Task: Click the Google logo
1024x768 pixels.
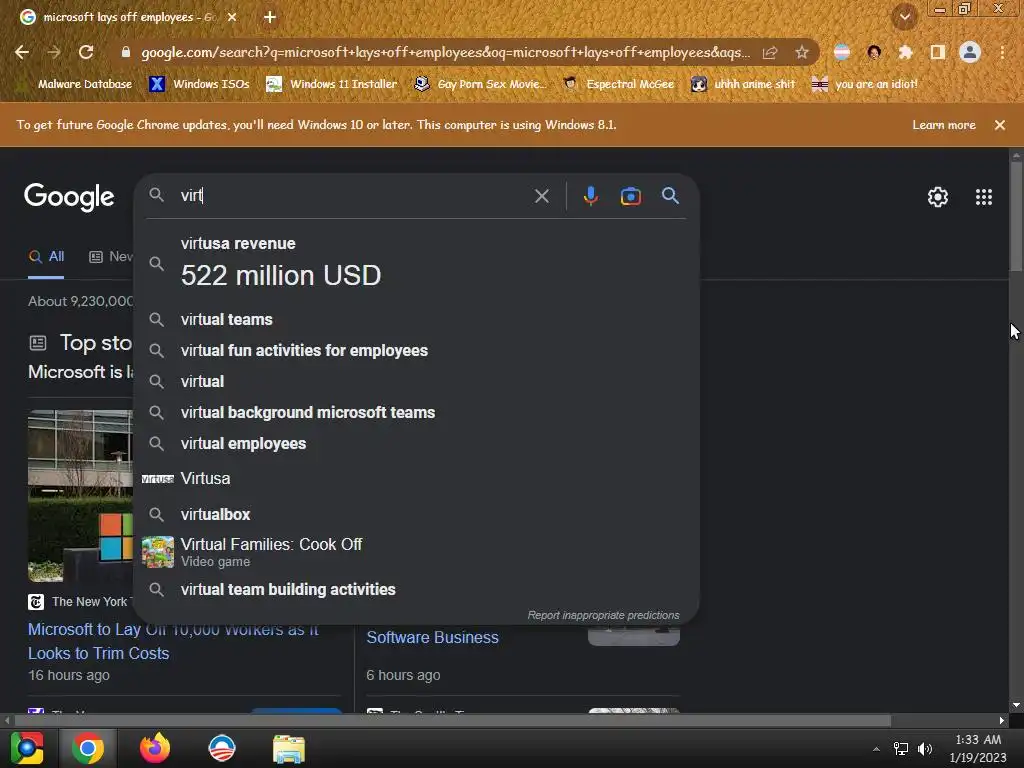Action: 69,197
